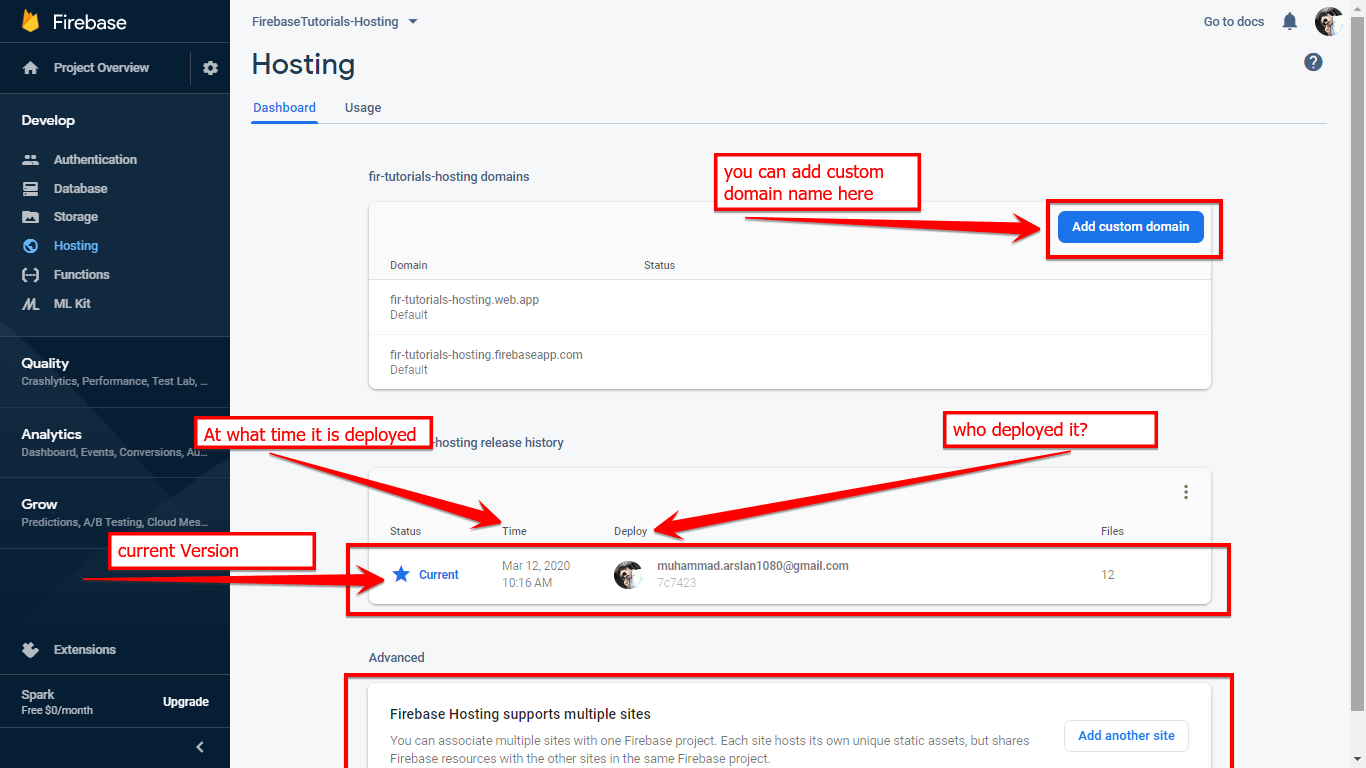The image size is (1366, 768).
Task: Click Add custom domain button
Action: click(x=1131, y=227)
